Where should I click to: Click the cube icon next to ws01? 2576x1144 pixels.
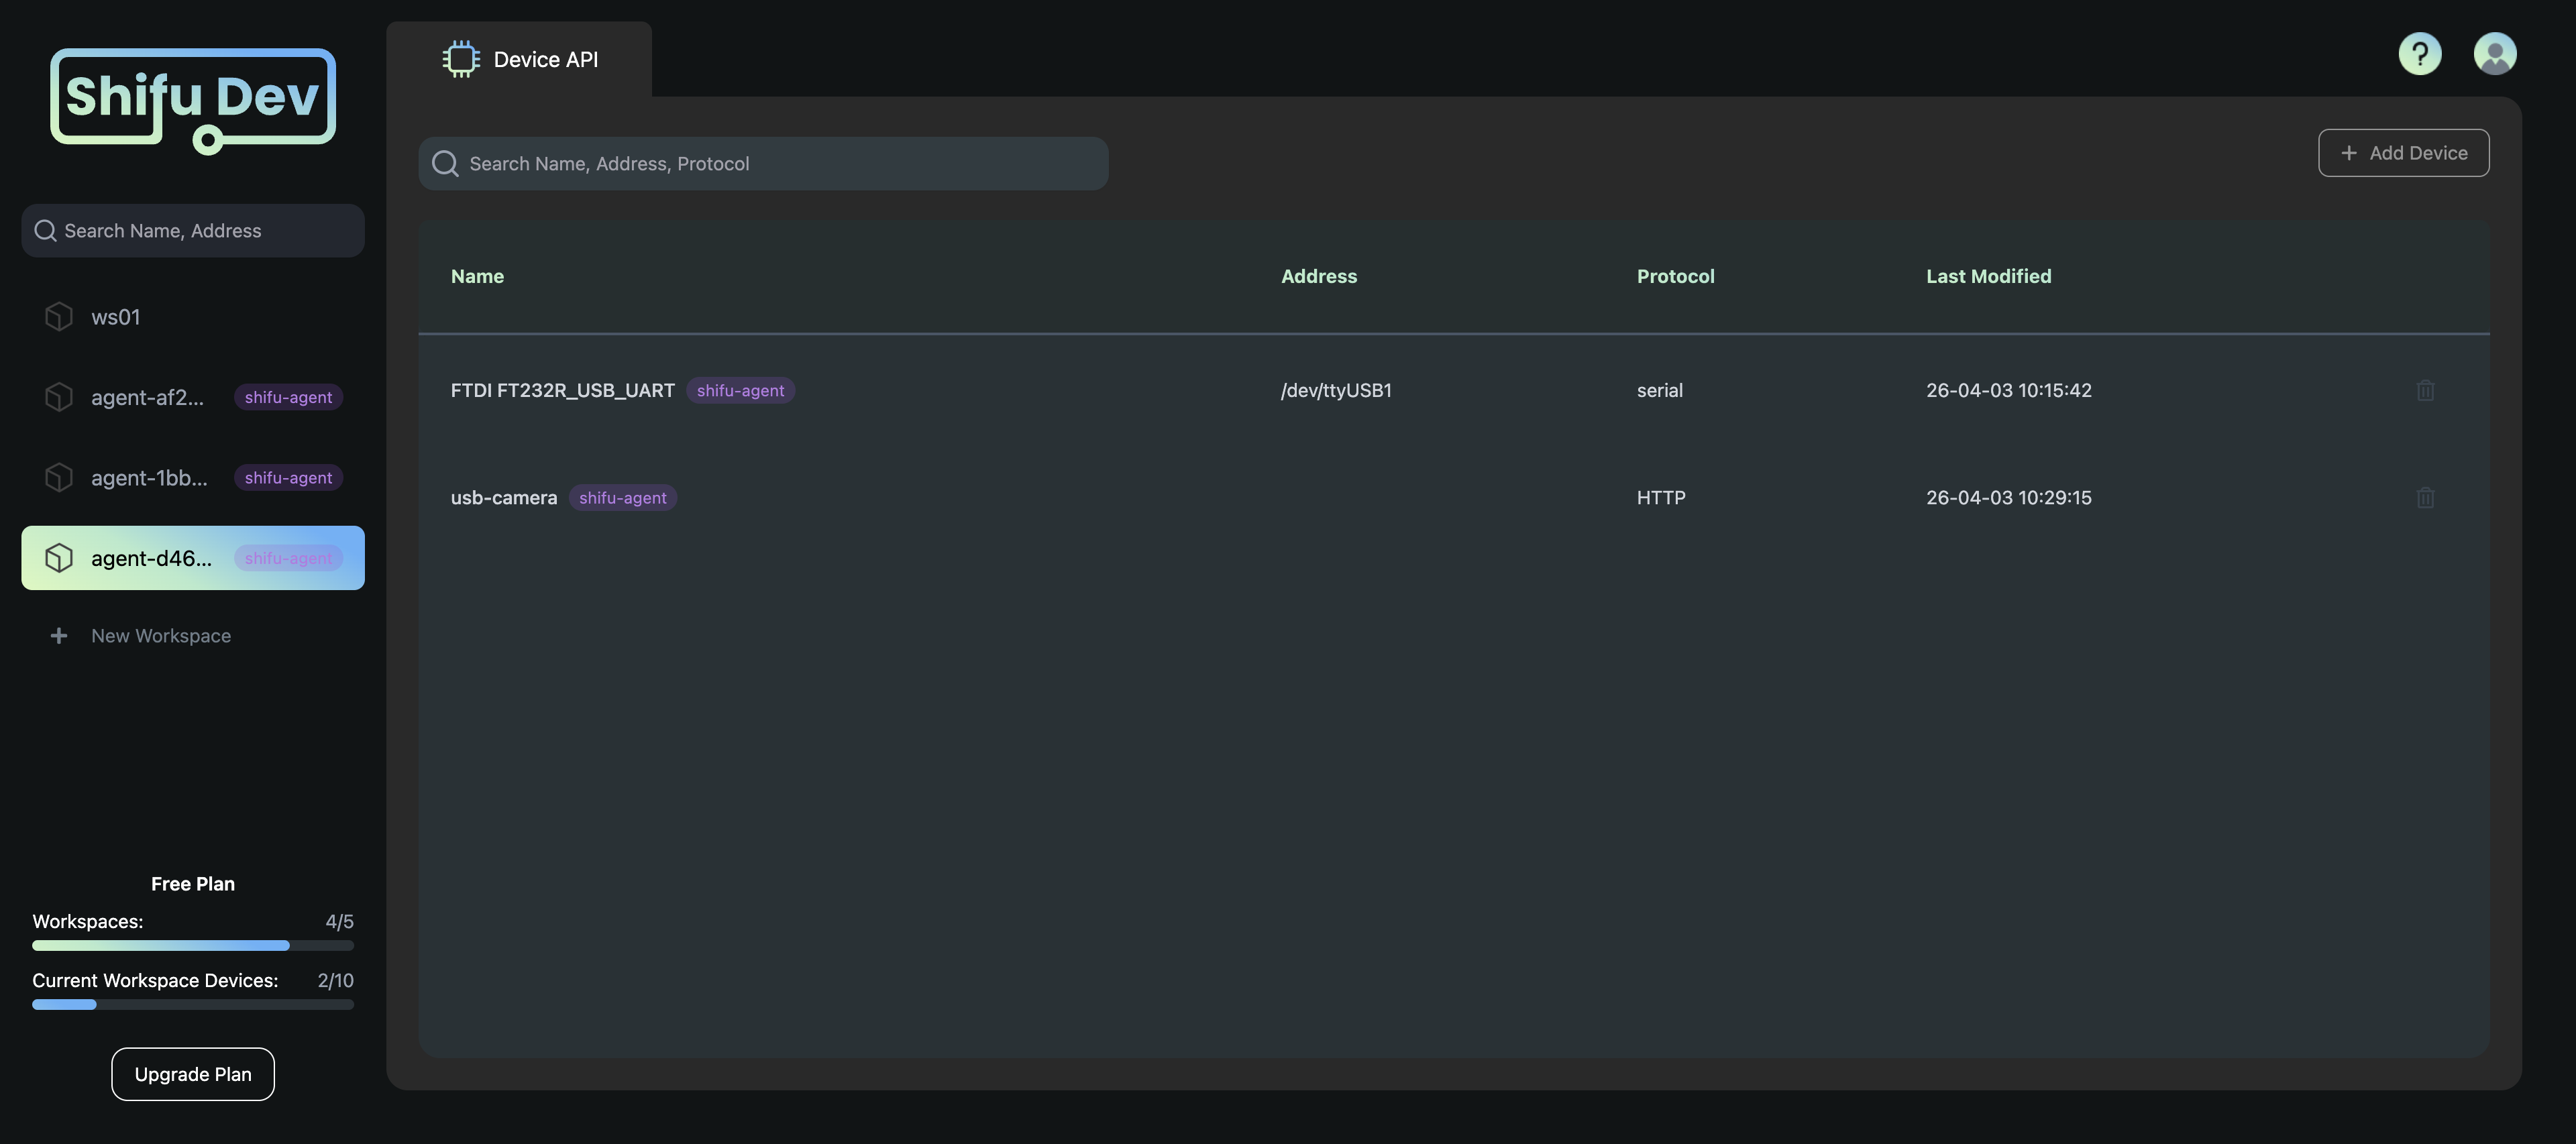(x=58, y=316)
